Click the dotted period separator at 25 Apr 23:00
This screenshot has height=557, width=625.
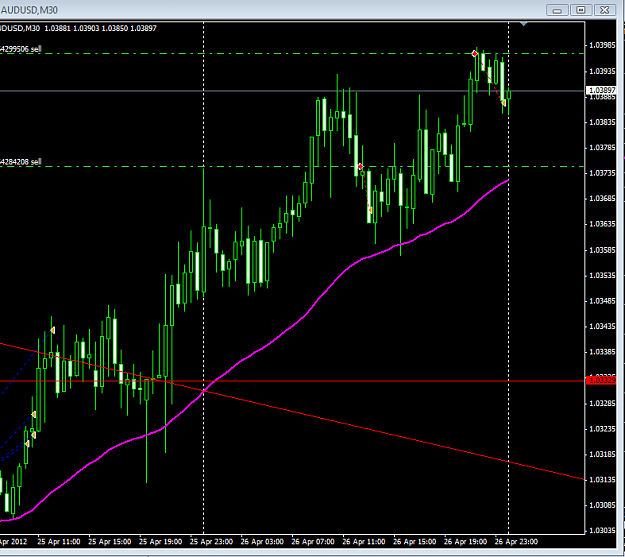pyautogui.click(x=204, y=279)
